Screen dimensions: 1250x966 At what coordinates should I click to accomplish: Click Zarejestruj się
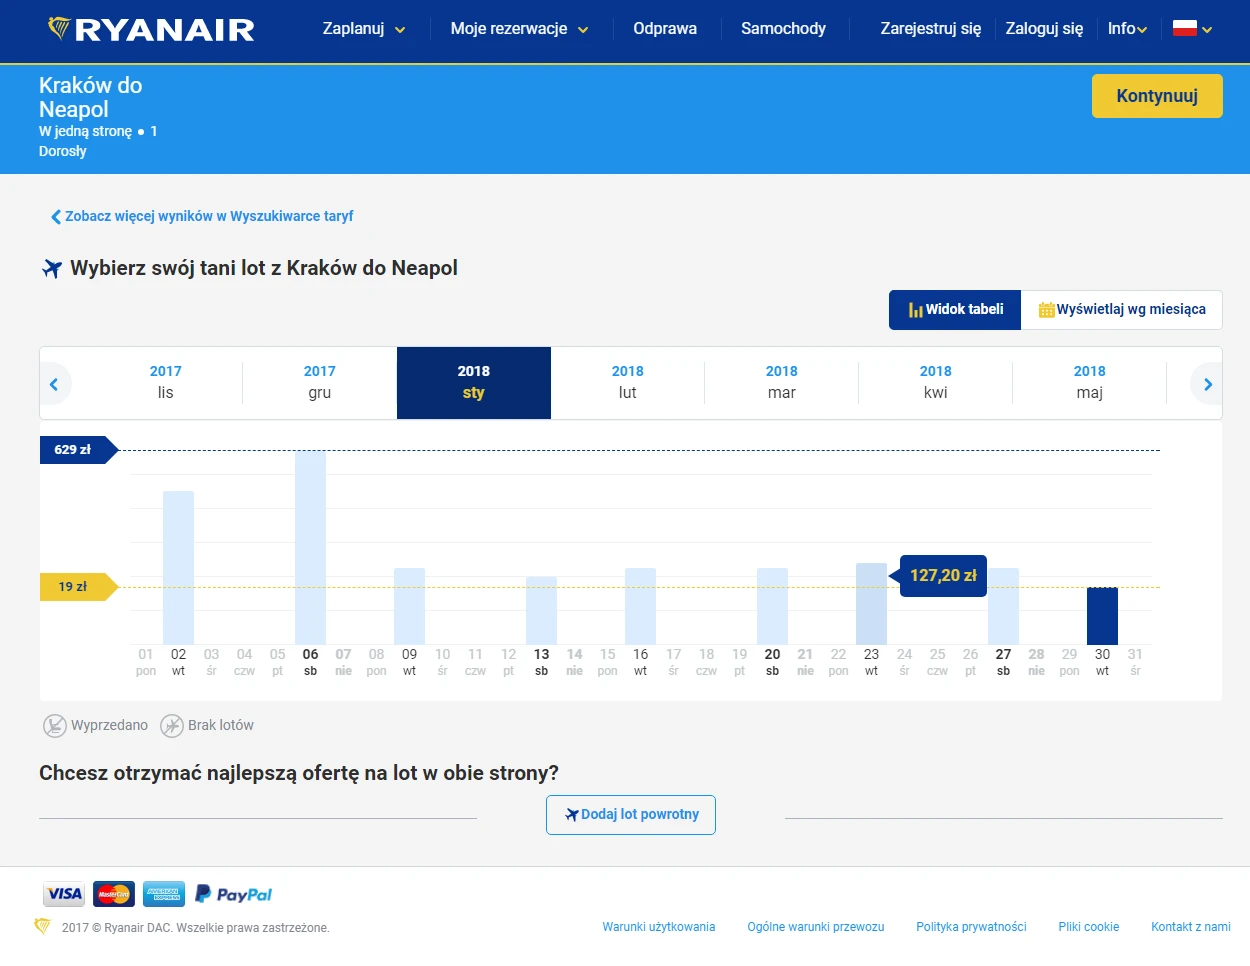tap(930, 29)
